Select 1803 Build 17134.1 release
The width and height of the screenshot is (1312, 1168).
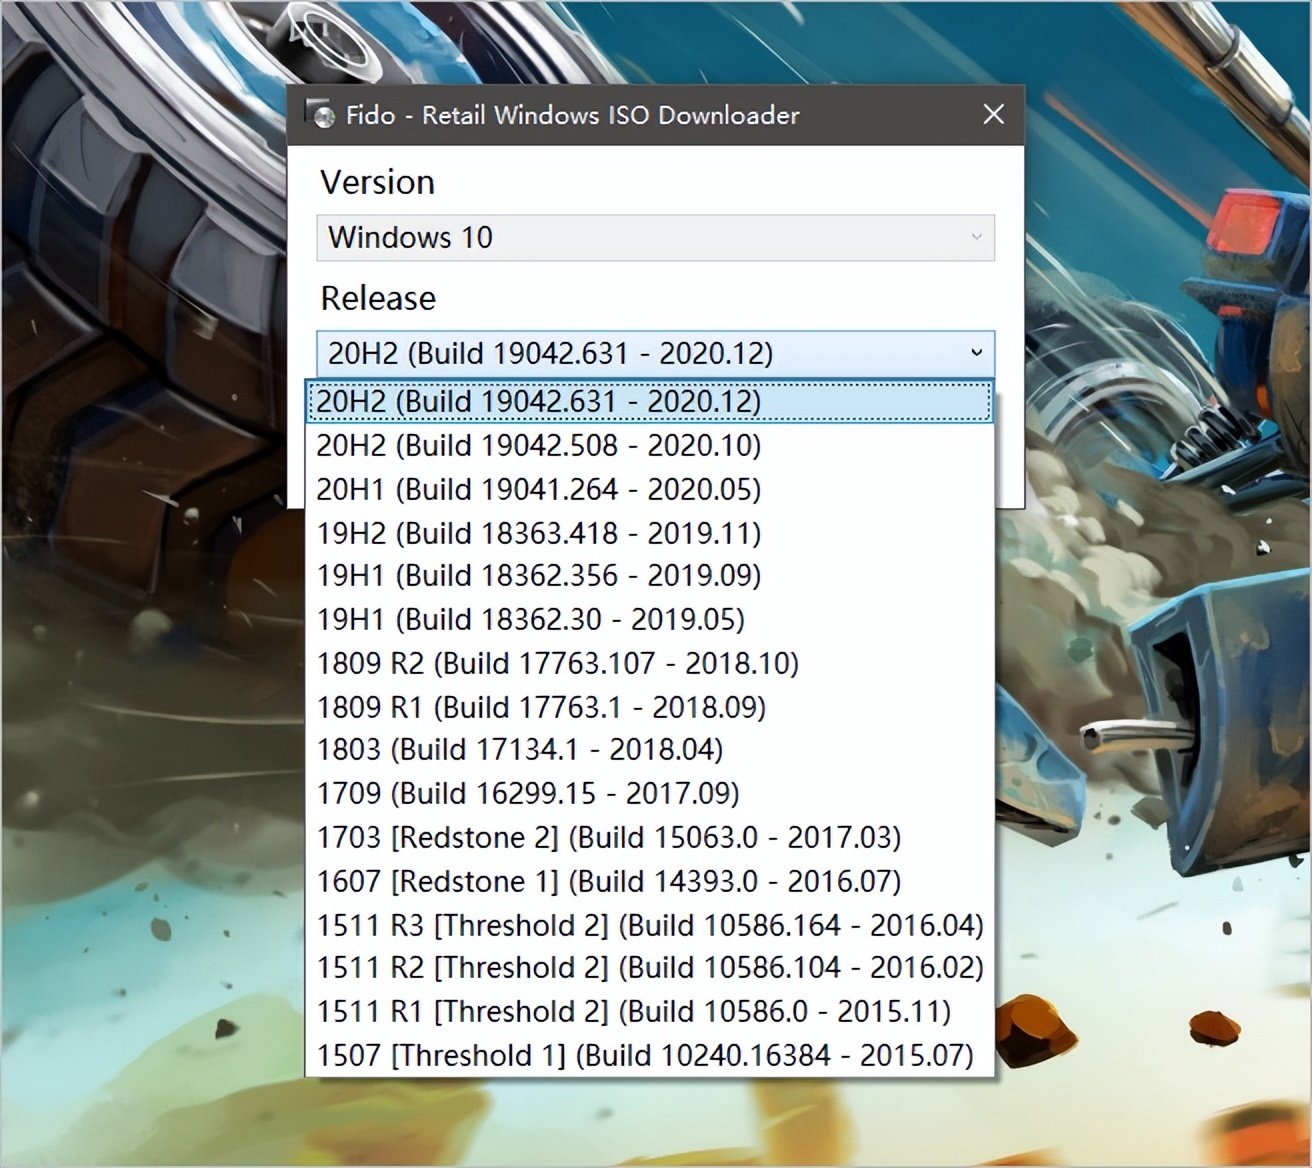tap(520, 750)
